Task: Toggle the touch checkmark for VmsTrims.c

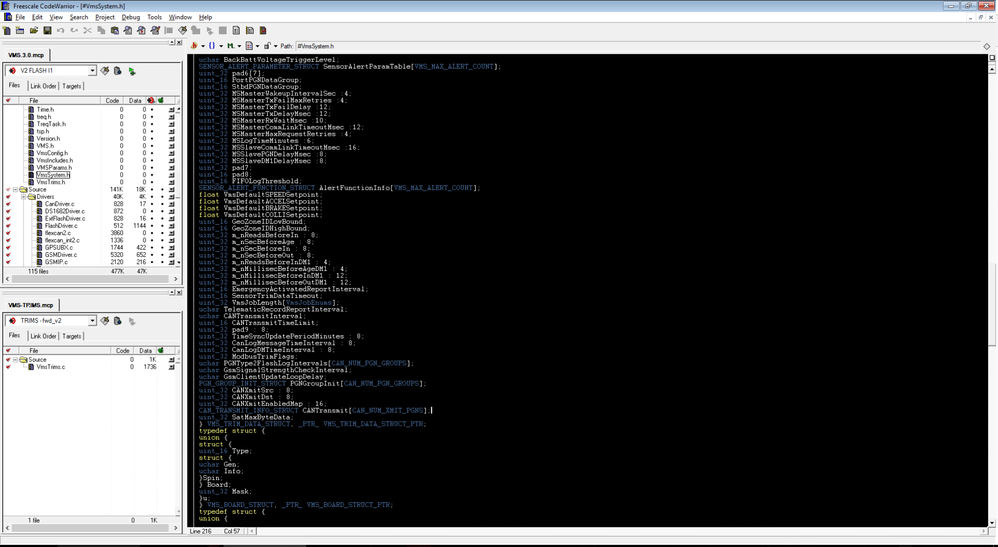Action: pos(8,367)
